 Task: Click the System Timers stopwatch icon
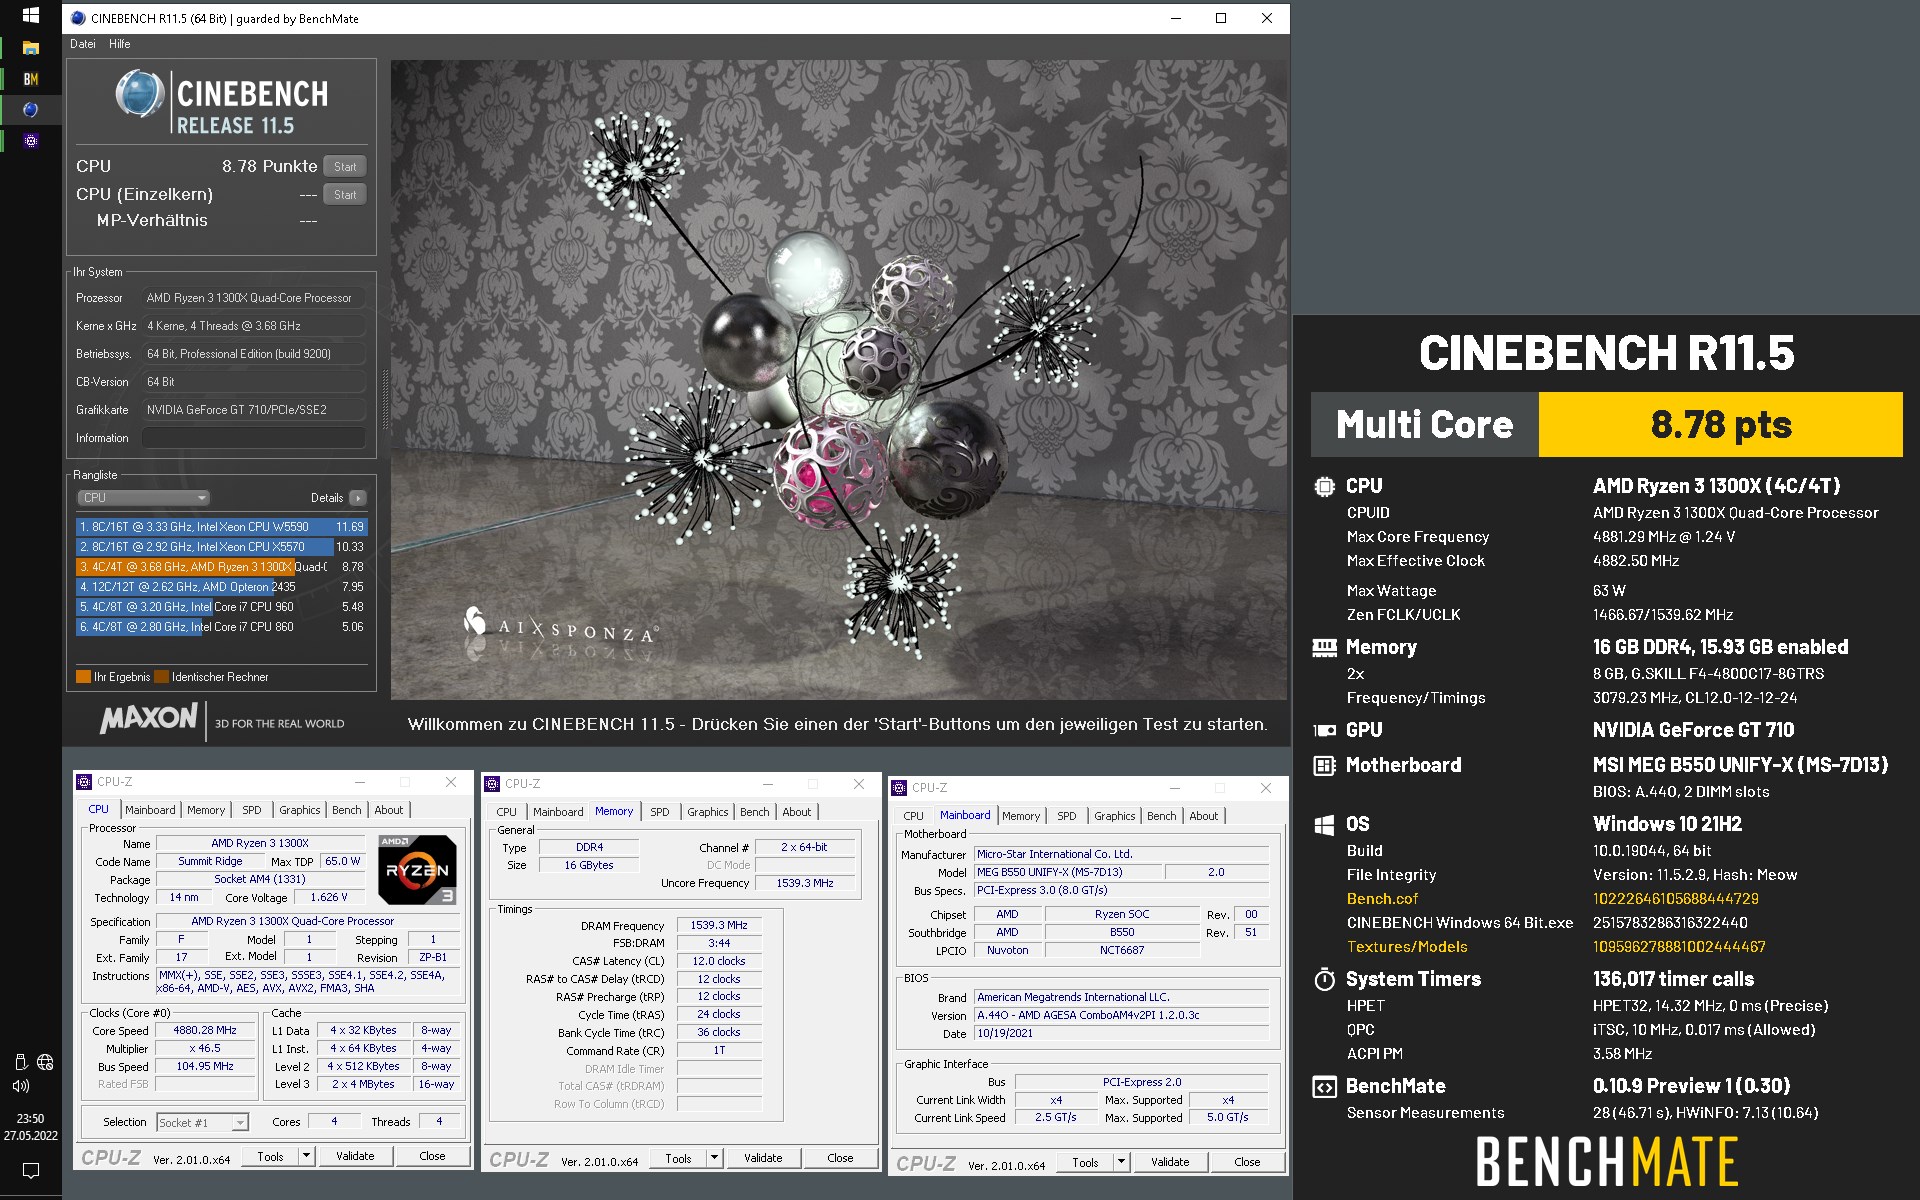click(x=1324, y=979)
